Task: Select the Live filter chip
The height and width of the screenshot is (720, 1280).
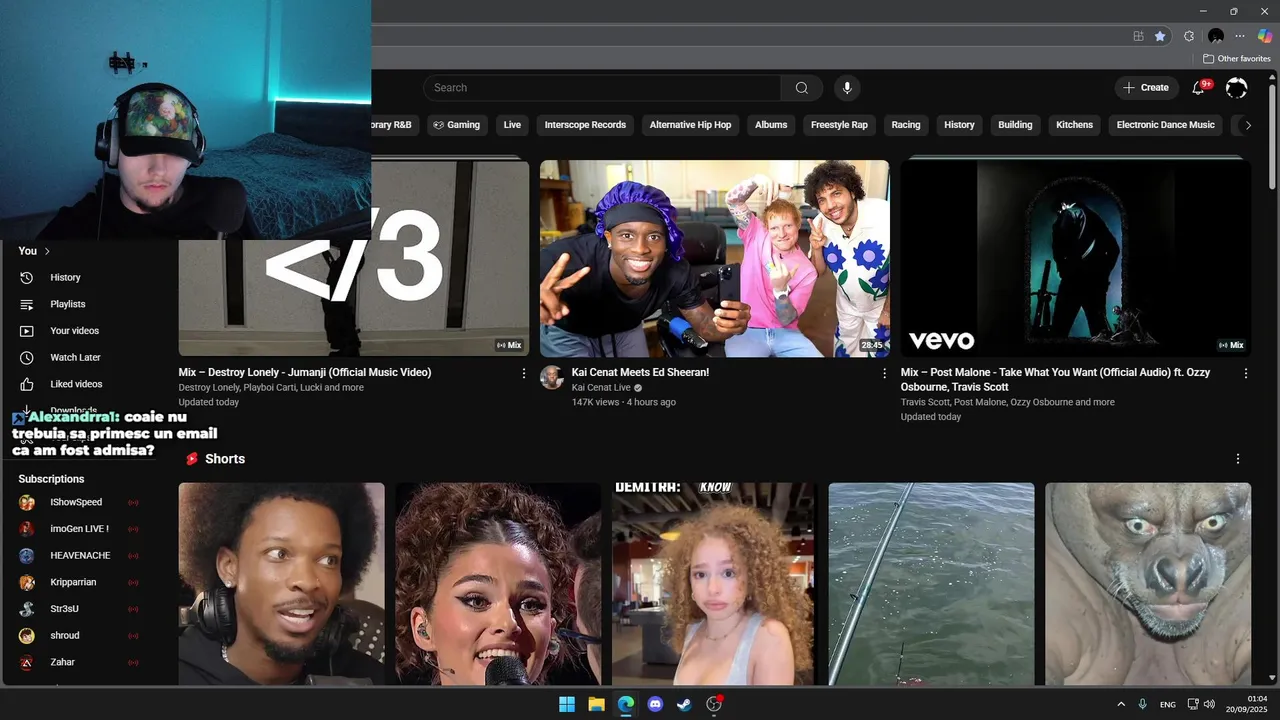Action: 512,125
